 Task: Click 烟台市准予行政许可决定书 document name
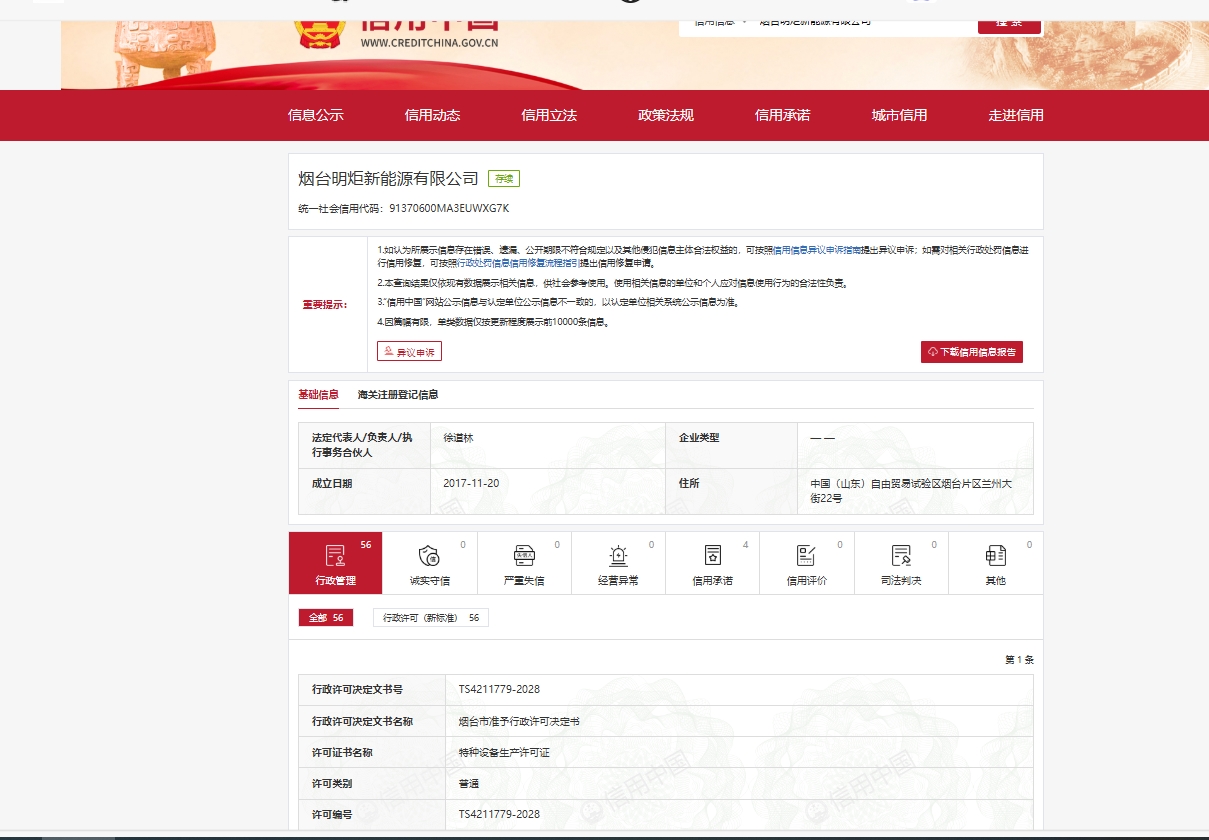point(519,721)
